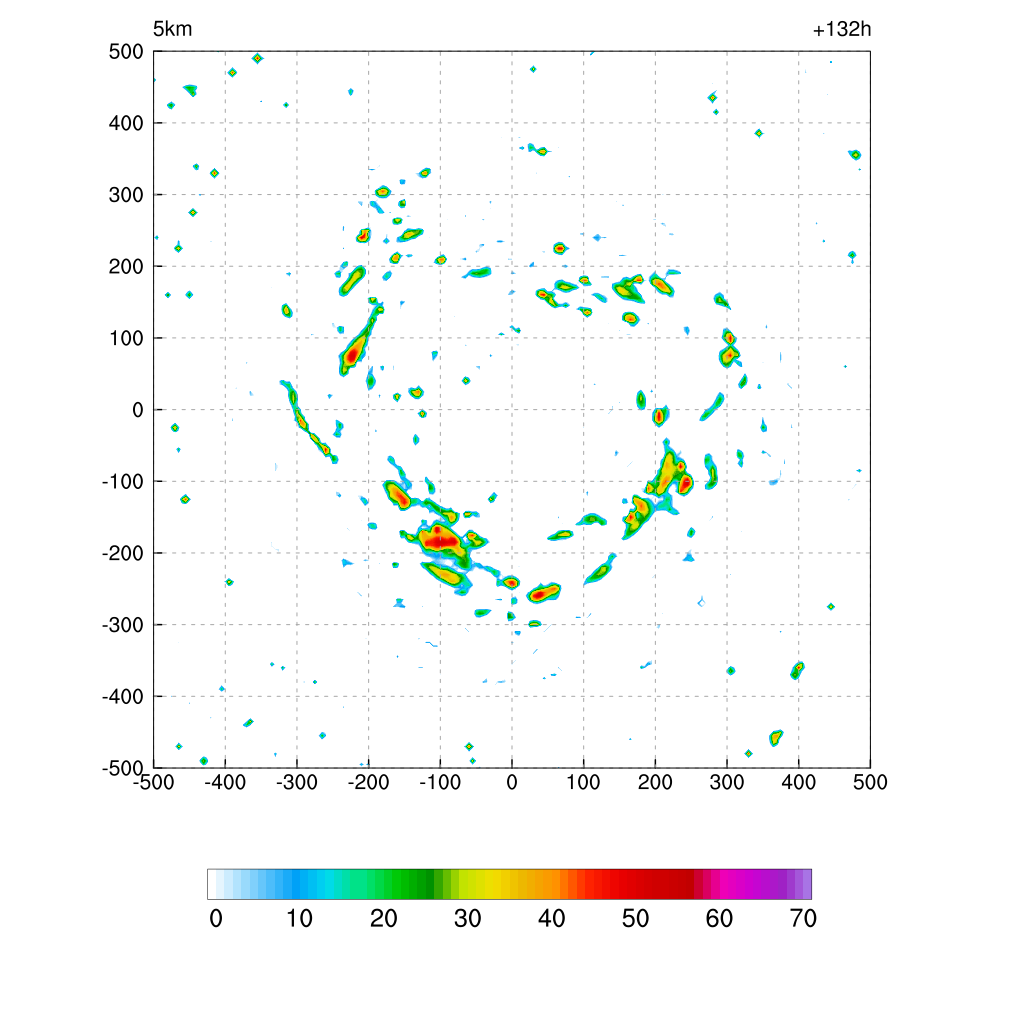Click the x-axis tick label "500"

pyautogui.click(x=870, y=782)
